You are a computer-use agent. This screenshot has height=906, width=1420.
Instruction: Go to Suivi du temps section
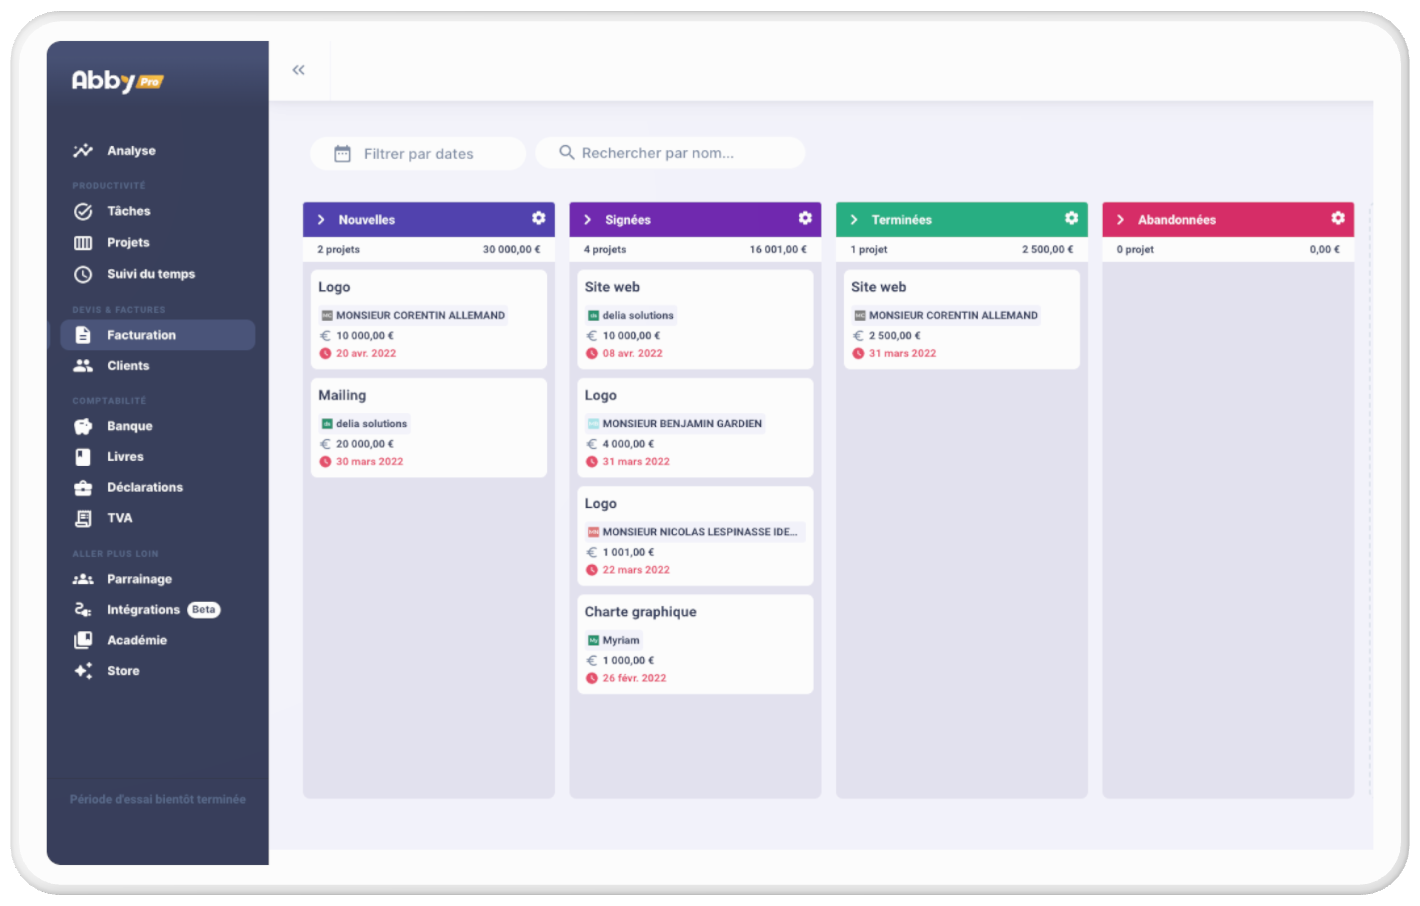tap(150, 274)
